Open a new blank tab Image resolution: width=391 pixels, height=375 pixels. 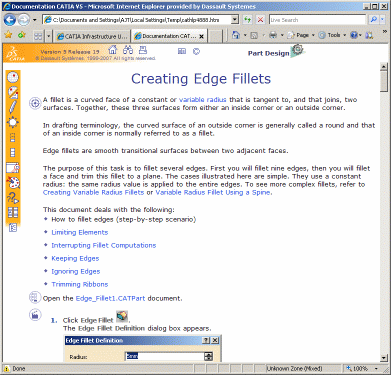click(x=215, y=36)
